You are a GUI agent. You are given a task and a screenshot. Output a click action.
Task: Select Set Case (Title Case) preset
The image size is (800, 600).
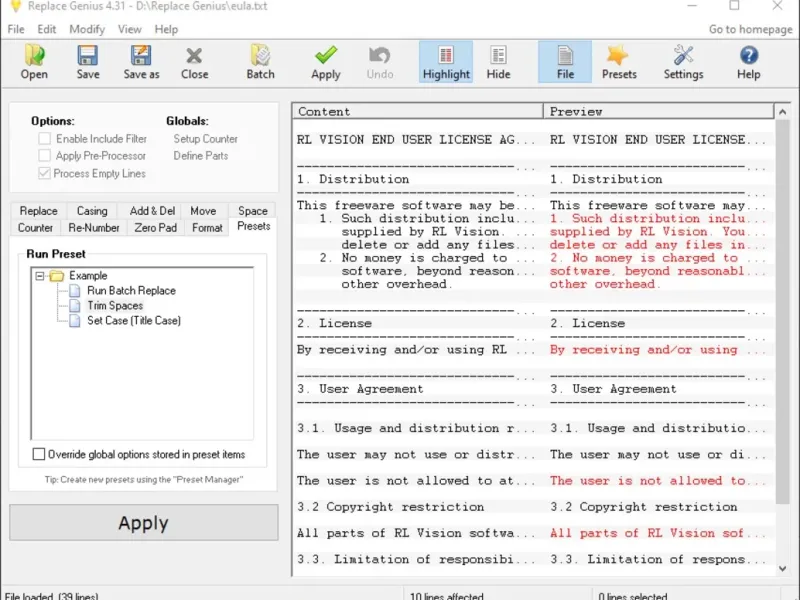[x=133, y=321]
